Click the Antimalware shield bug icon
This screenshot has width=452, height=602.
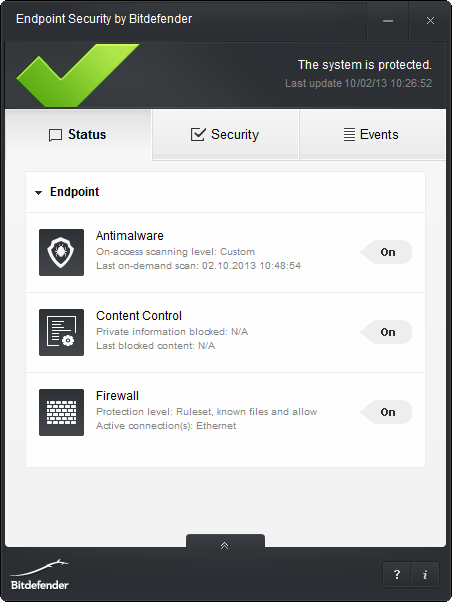(61, 252)
